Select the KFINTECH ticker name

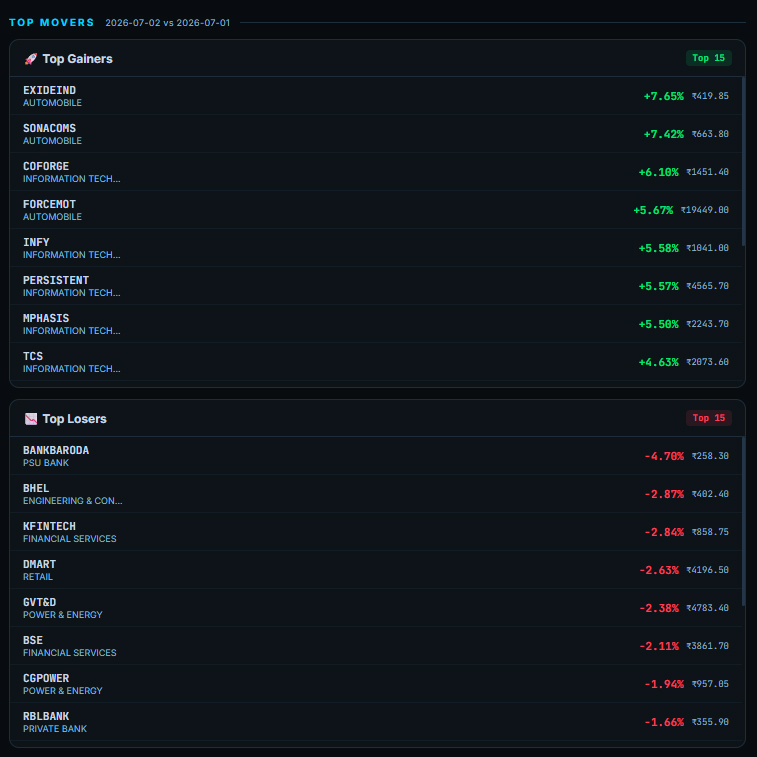point(49,526)
